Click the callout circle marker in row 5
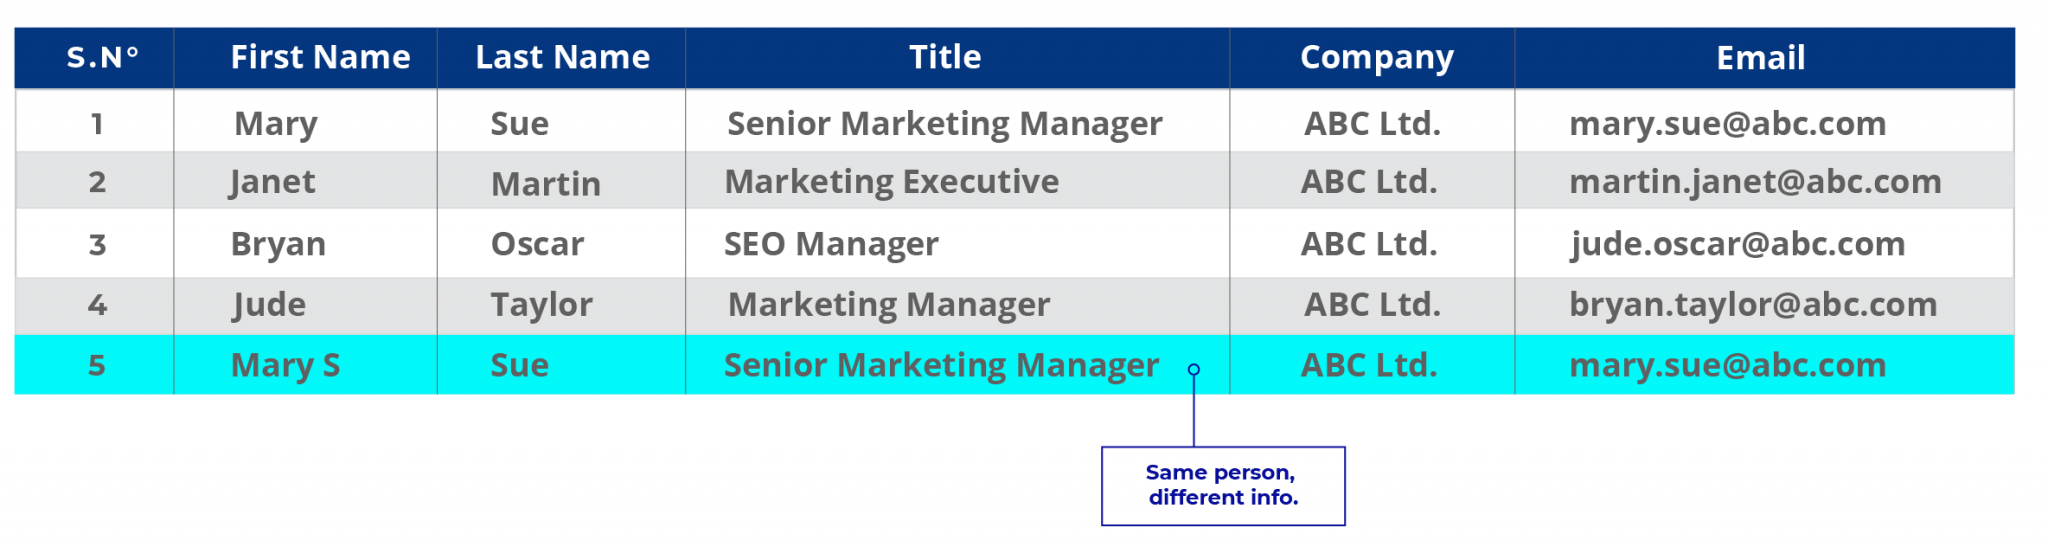Viewport: 2048px width, 547px height. coord(1194,370)
